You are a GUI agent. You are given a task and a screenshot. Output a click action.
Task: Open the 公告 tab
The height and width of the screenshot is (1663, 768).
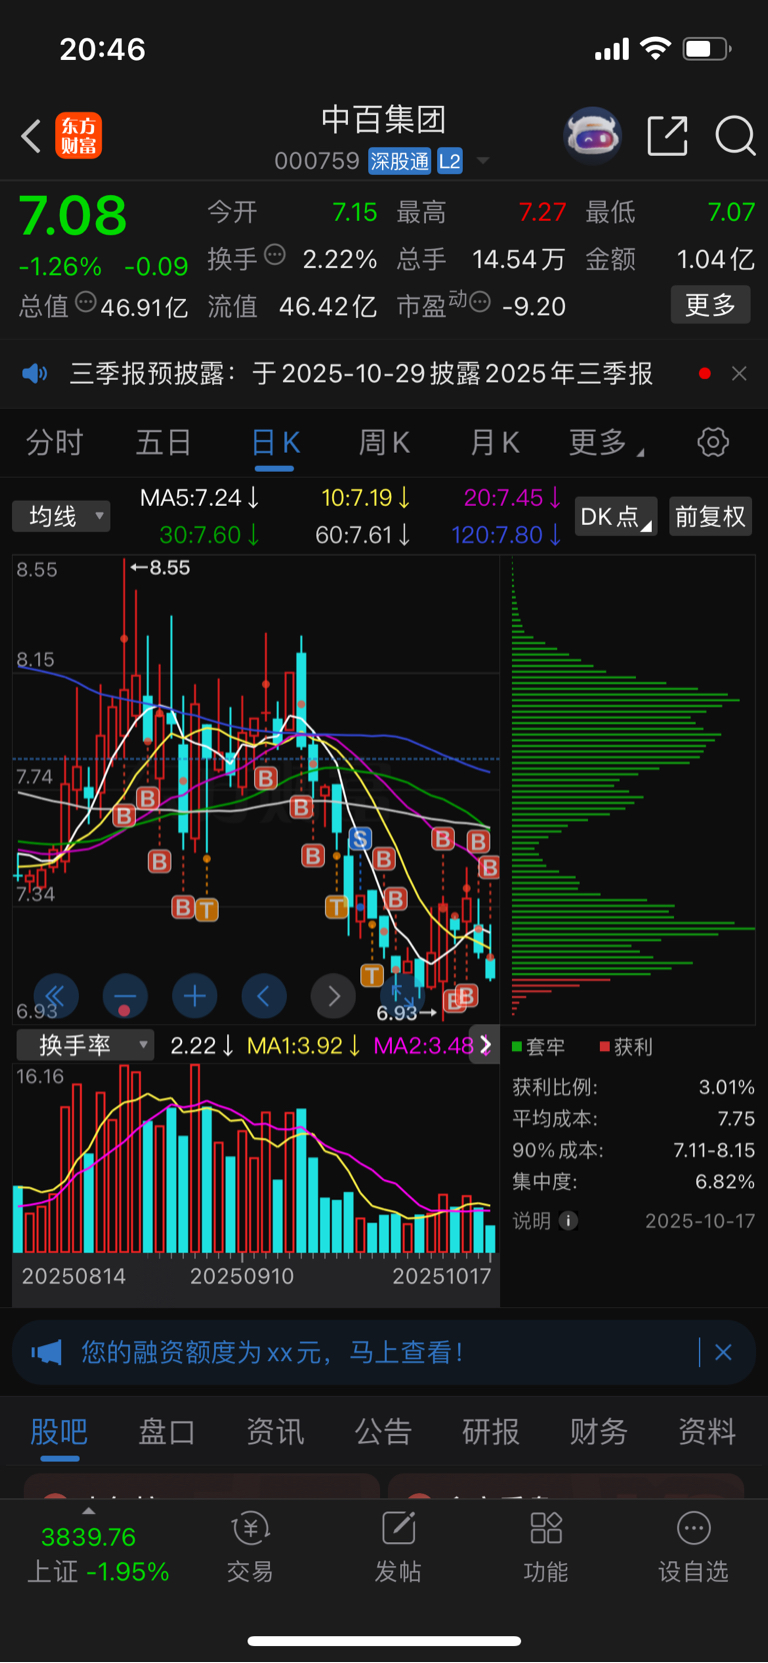383,1432
